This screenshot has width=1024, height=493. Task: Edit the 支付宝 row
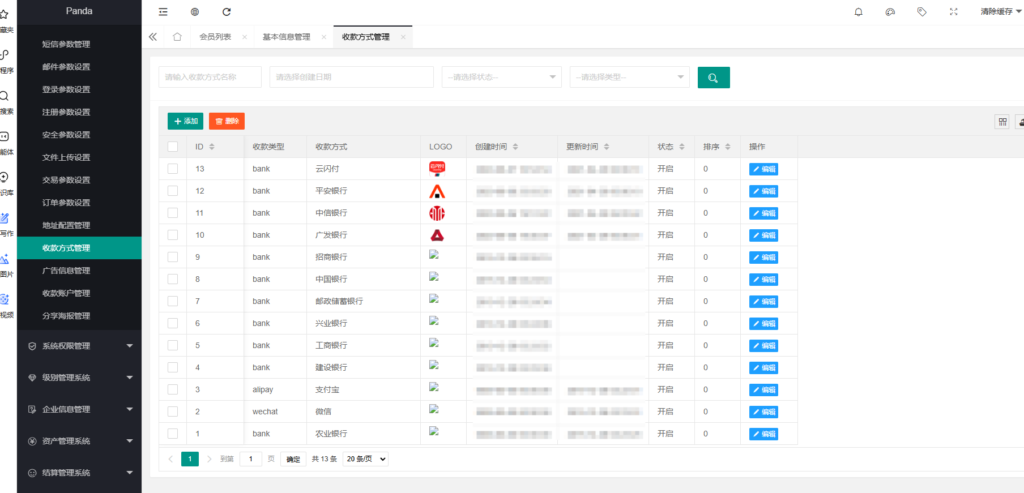tap(763, 390)
